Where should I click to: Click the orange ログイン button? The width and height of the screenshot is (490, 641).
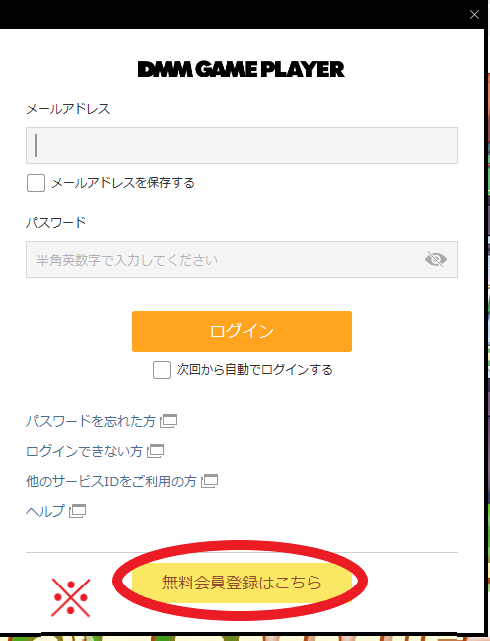(x=242, y=332)
